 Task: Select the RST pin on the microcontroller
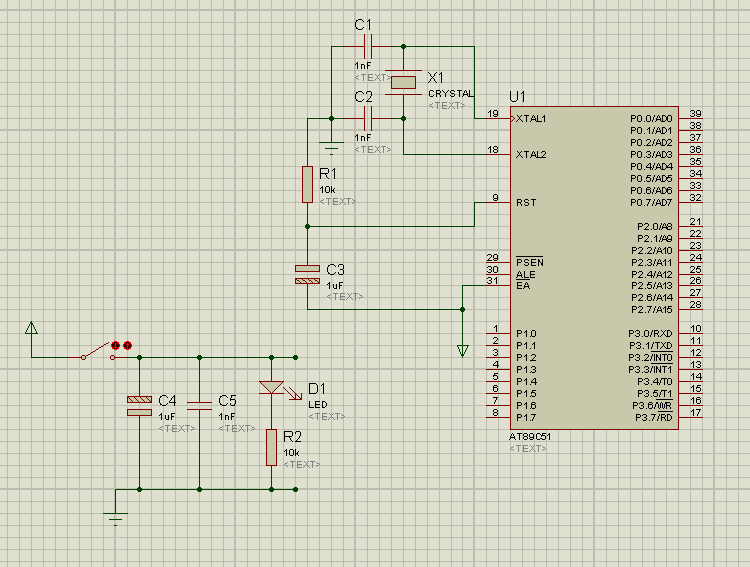(x=526, y=203)
